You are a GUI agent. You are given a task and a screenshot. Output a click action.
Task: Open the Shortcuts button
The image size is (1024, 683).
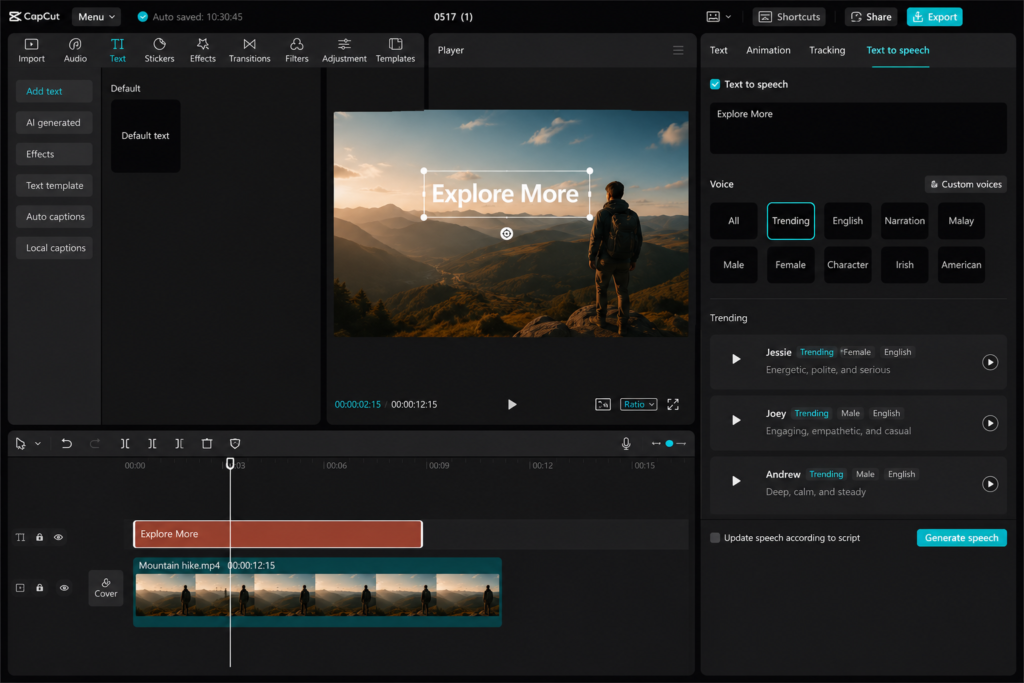(789, 17)
